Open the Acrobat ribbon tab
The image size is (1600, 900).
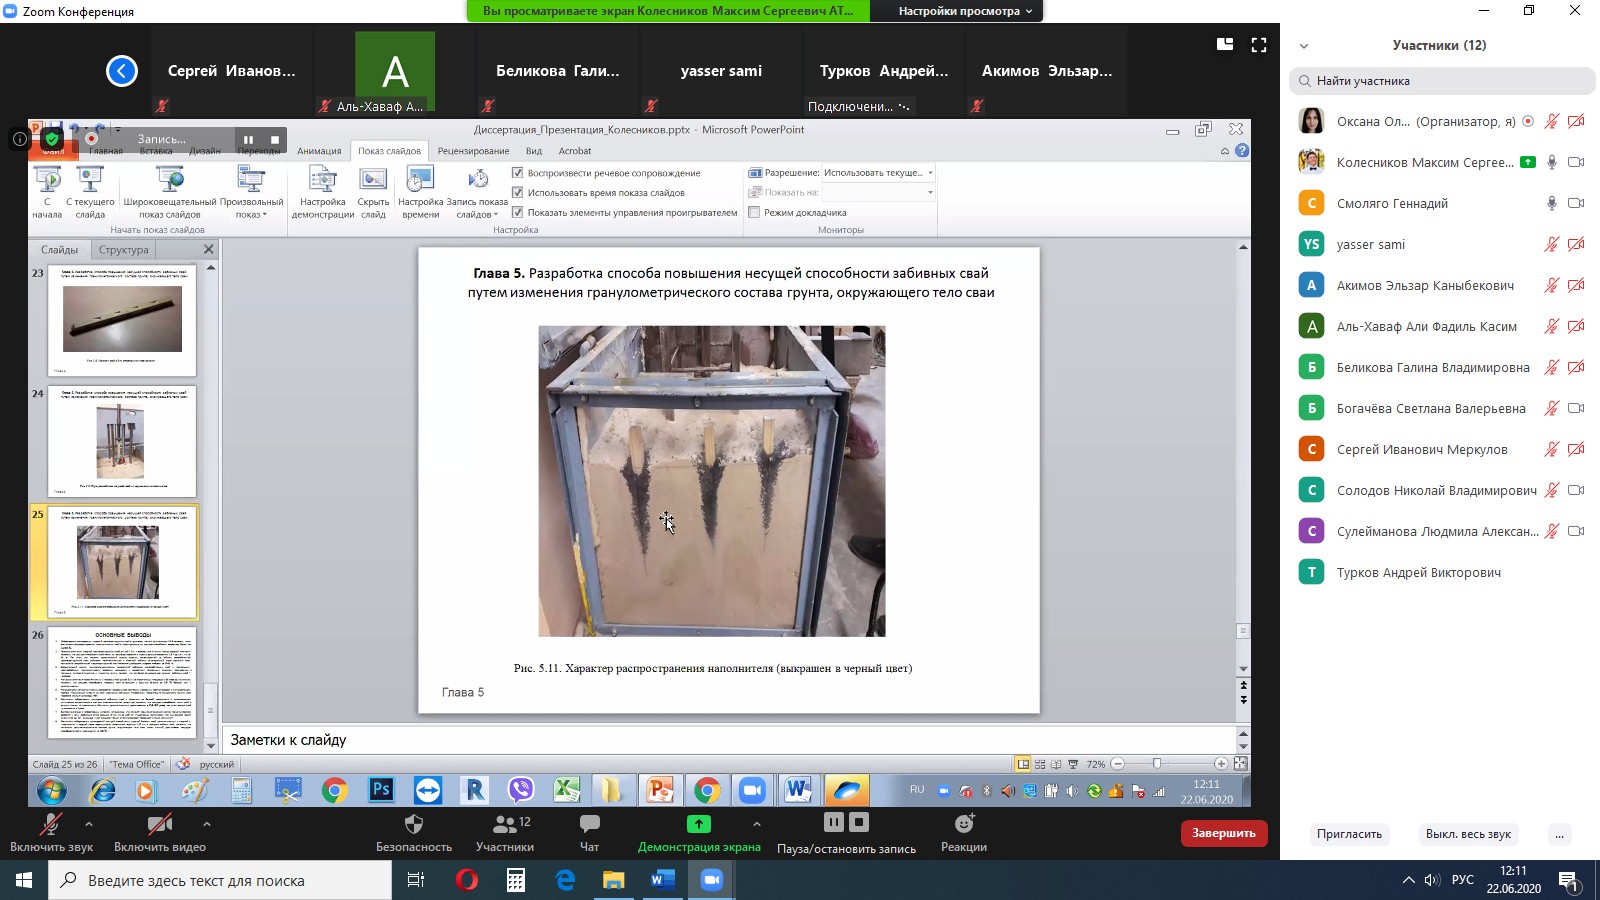575,151
